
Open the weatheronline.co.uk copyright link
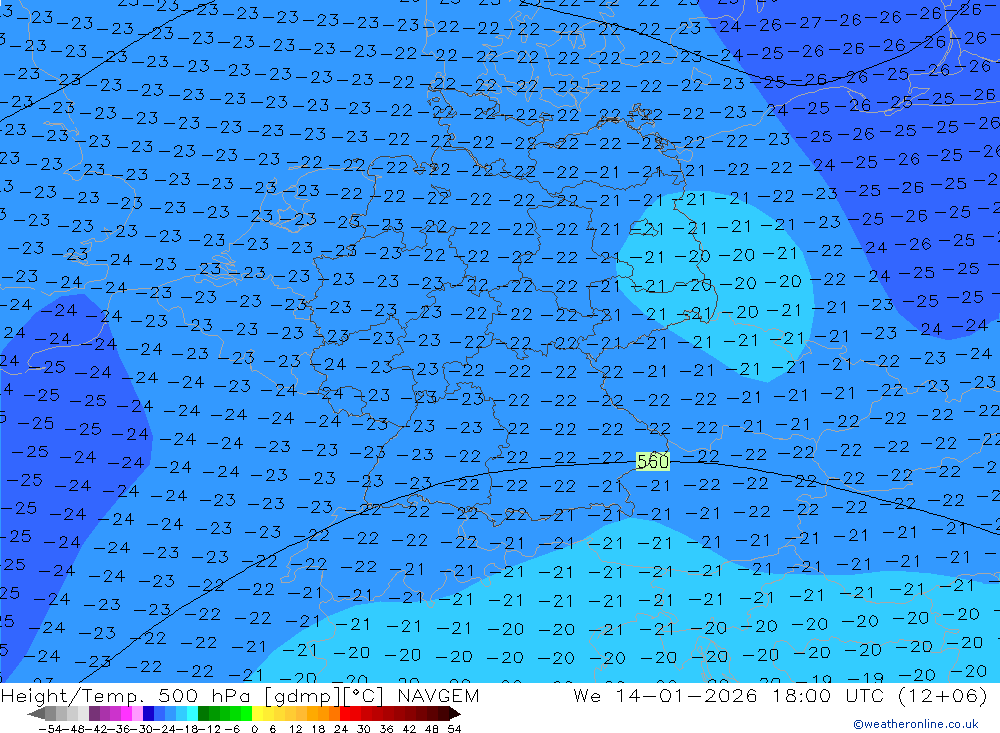click(x=916, y=724)
